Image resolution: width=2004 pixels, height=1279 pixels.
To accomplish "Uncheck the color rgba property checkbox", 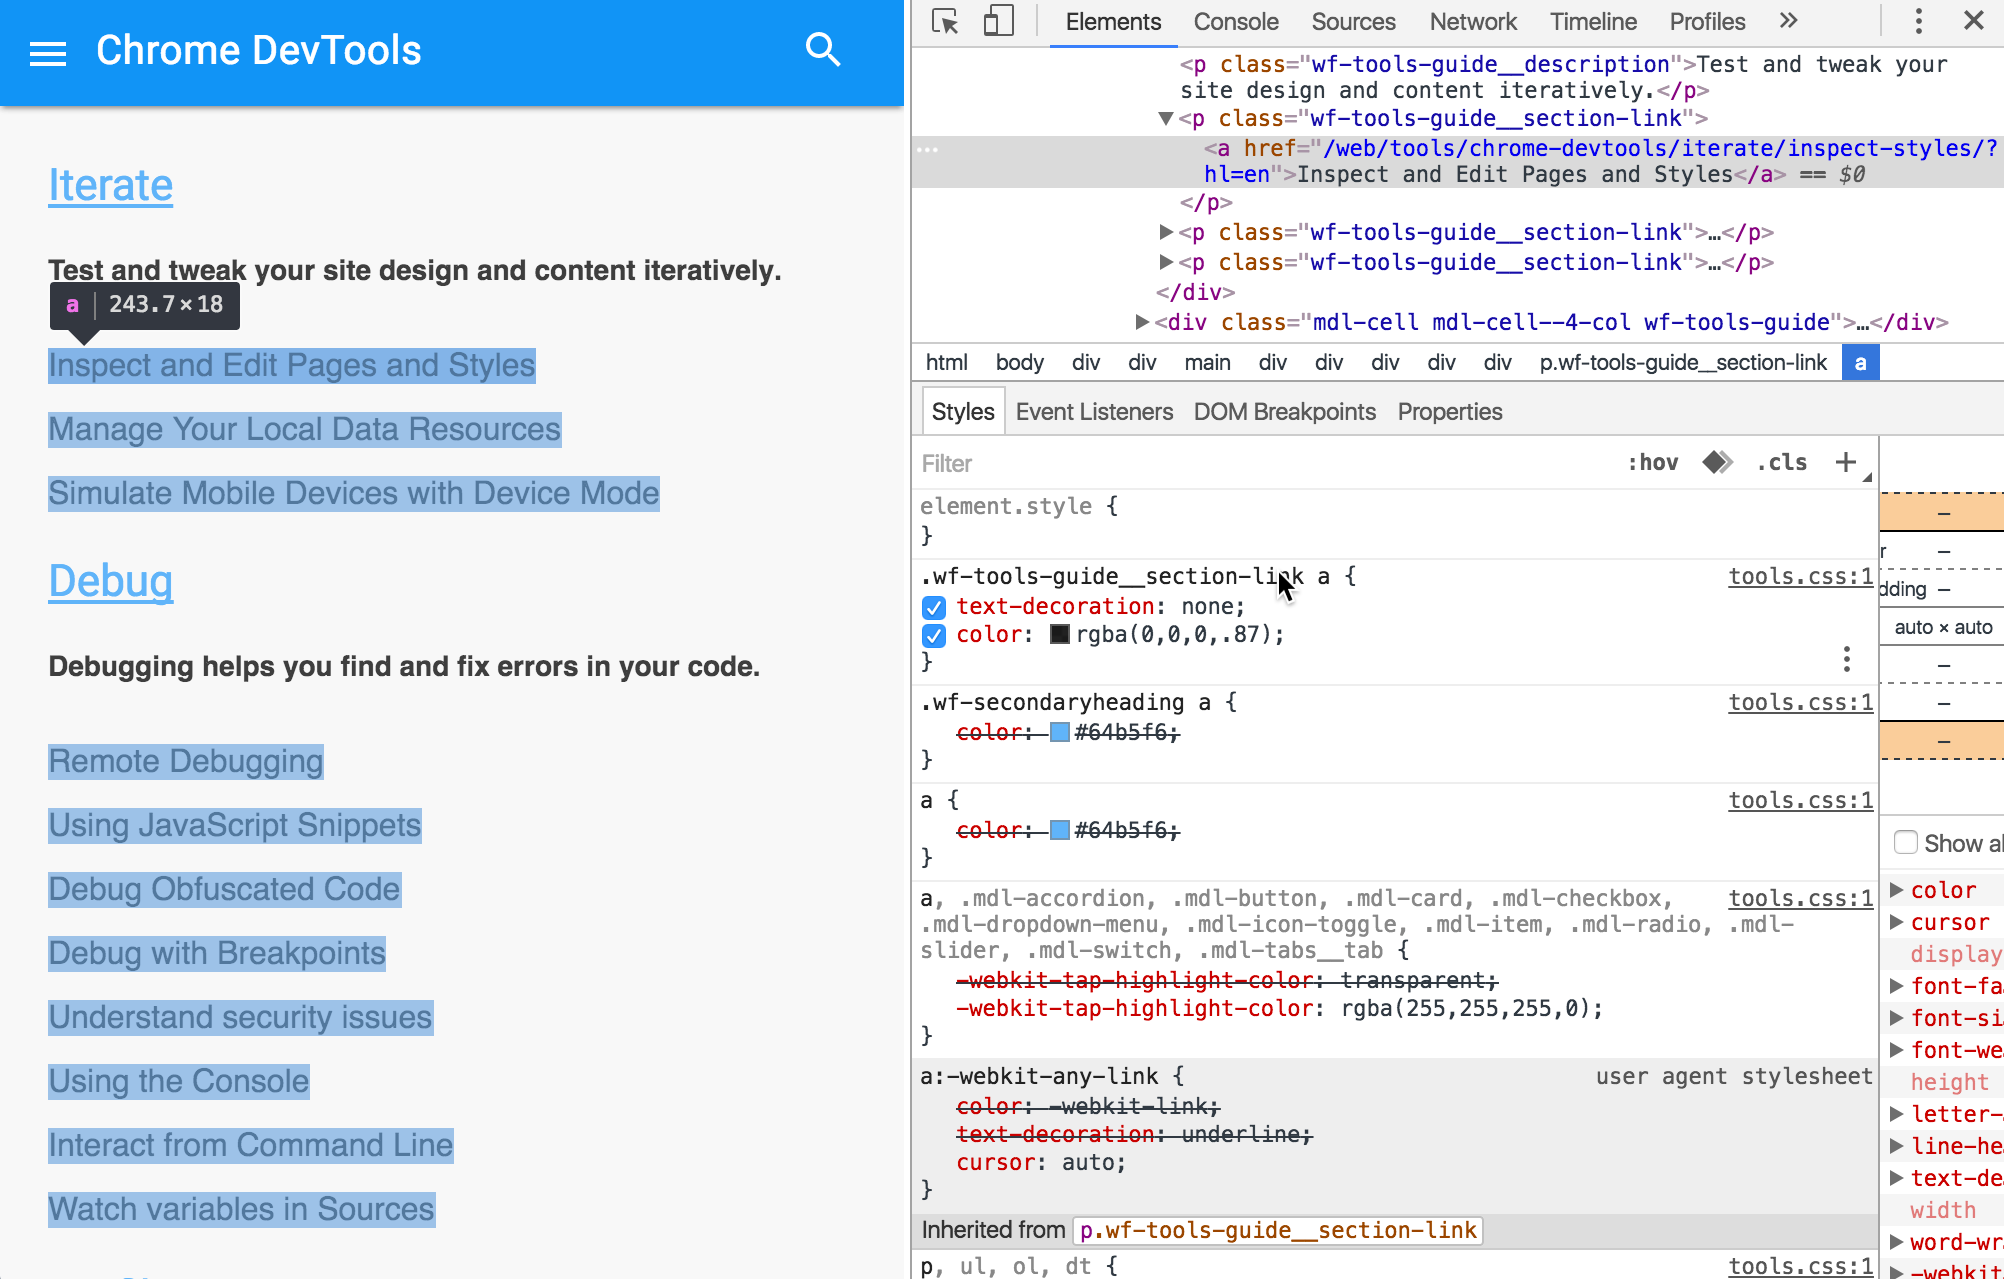I will [934, 635].
